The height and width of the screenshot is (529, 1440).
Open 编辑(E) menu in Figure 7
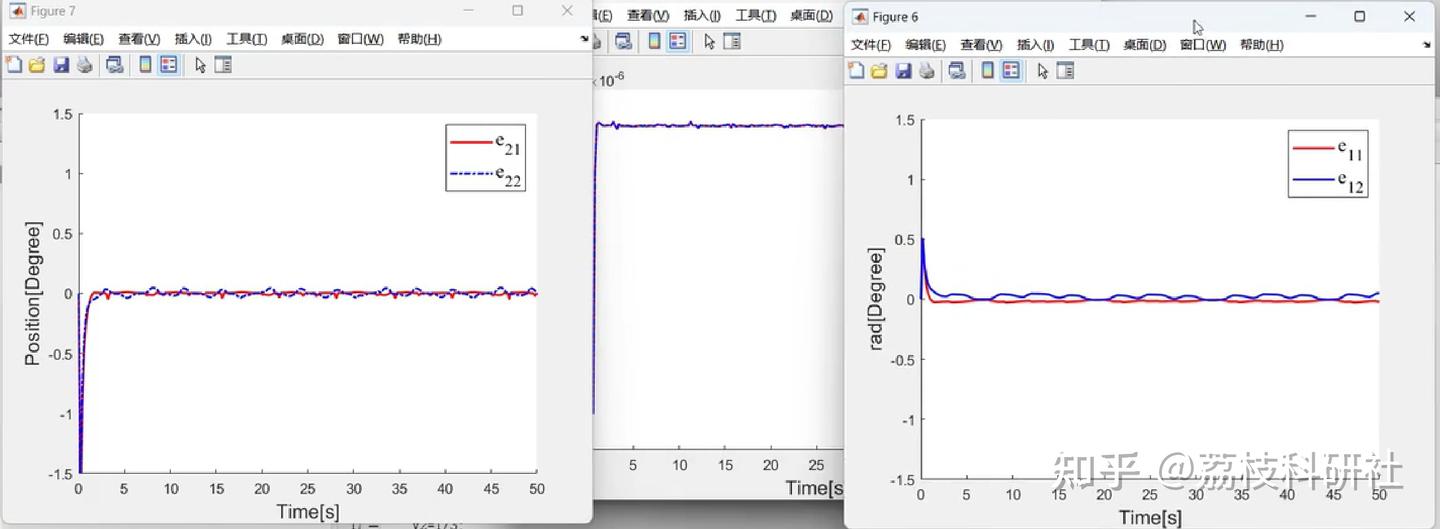pyautogui.click(x=83, y=39)
